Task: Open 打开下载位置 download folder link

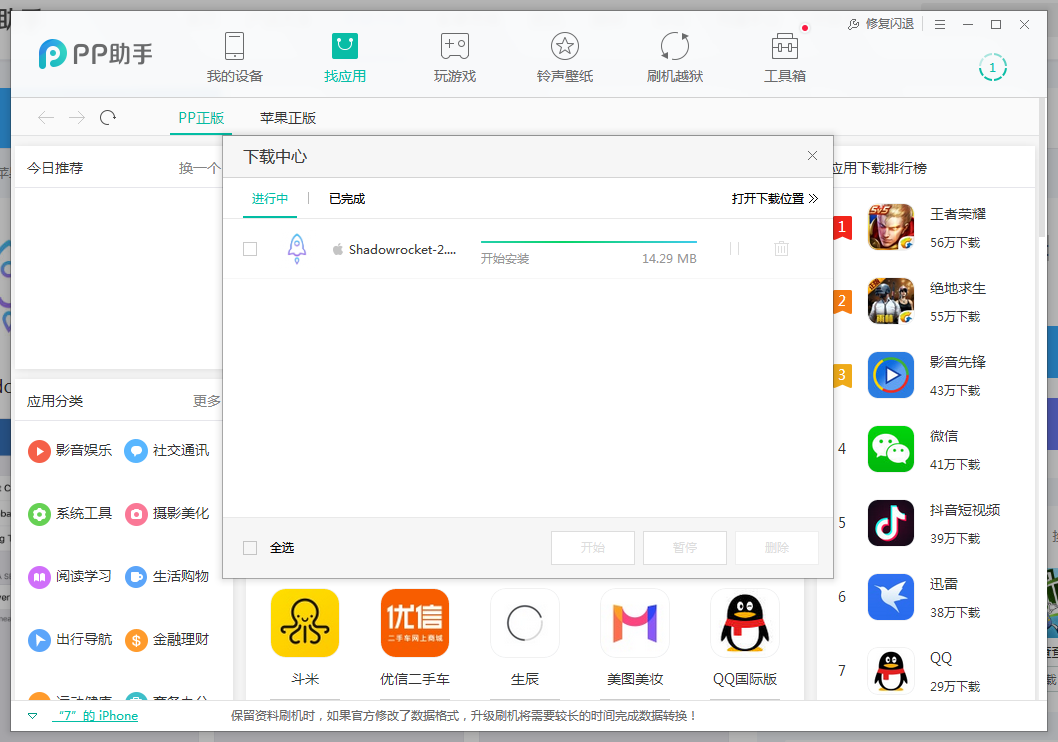Action: tap(775, 198)
